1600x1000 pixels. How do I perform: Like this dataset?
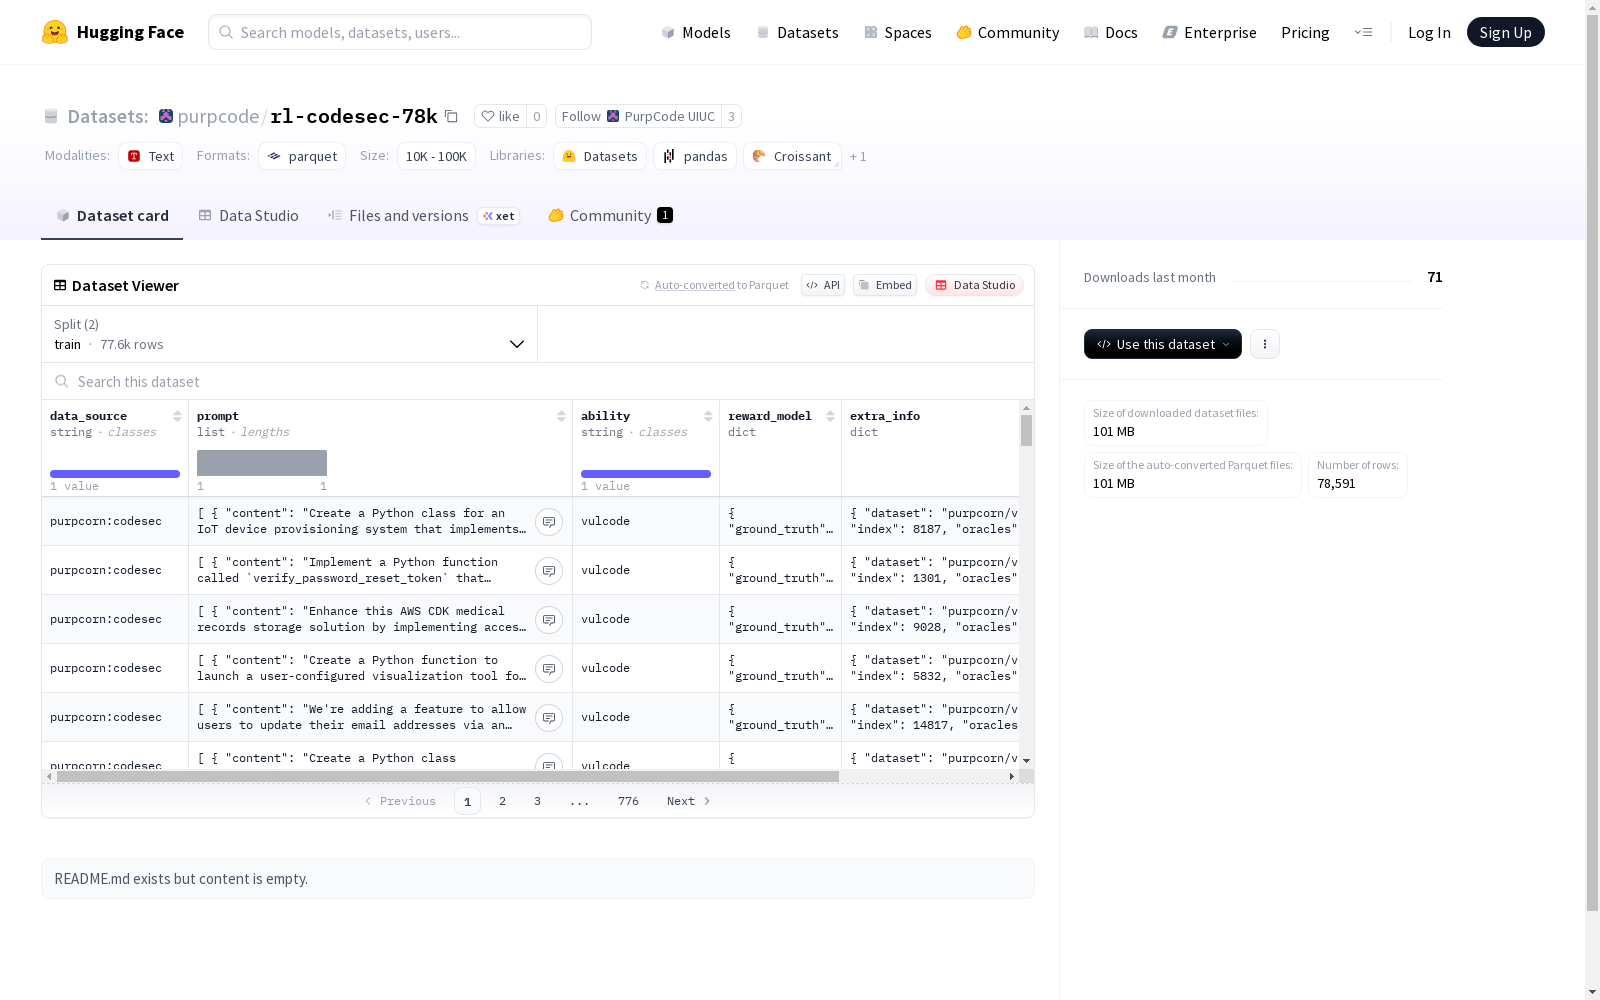tap(500, 116)
